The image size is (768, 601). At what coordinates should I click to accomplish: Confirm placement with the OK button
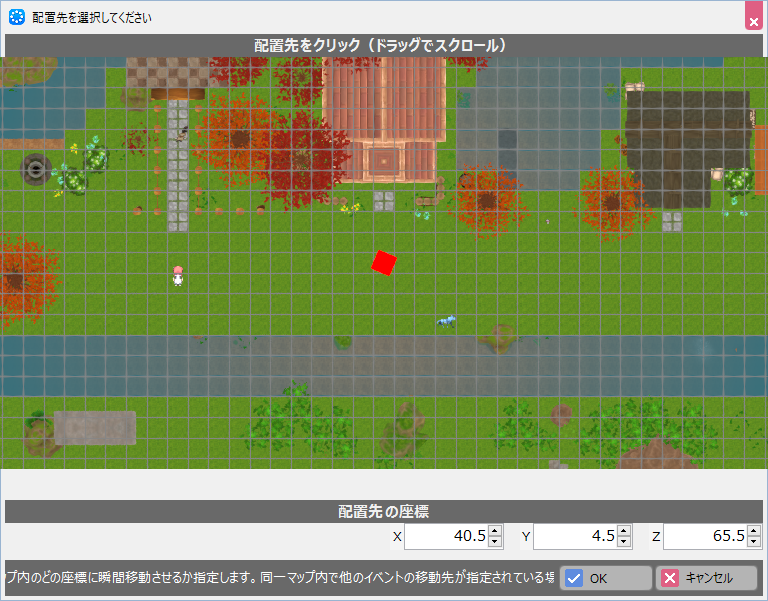point(605,578)
